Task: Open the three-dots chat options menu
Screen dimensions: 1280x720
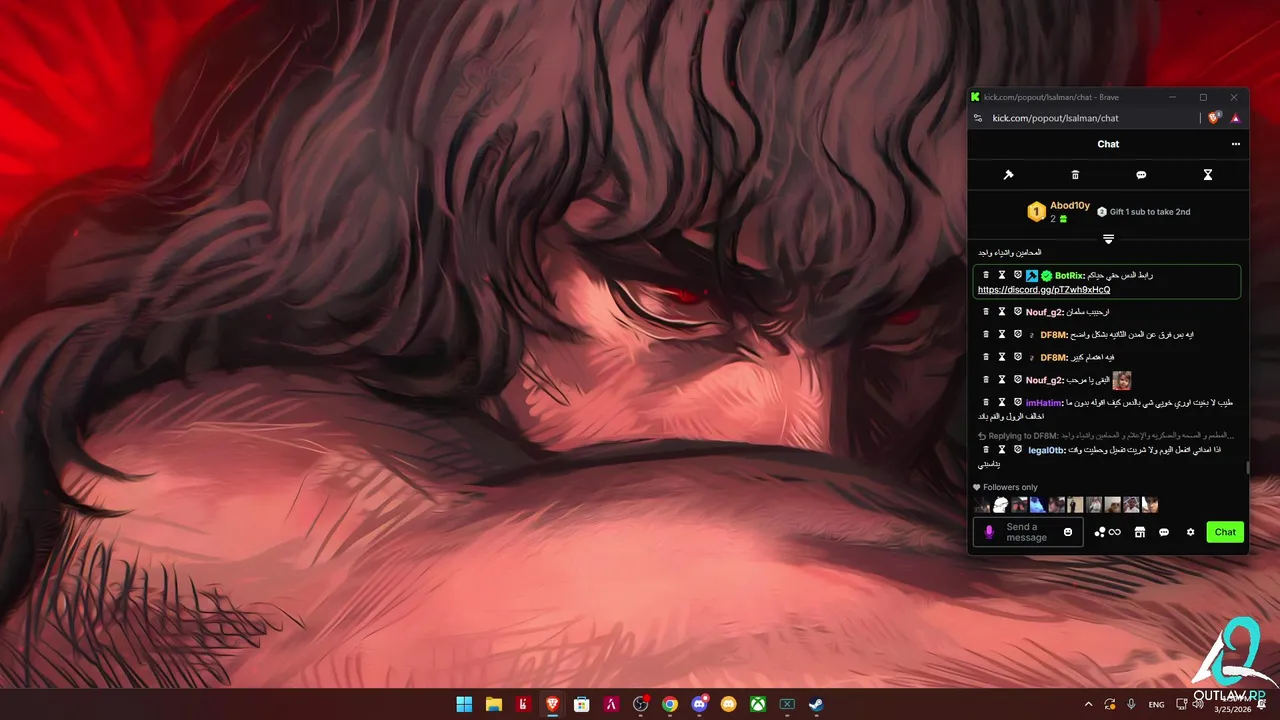Action: point(1235,144)
